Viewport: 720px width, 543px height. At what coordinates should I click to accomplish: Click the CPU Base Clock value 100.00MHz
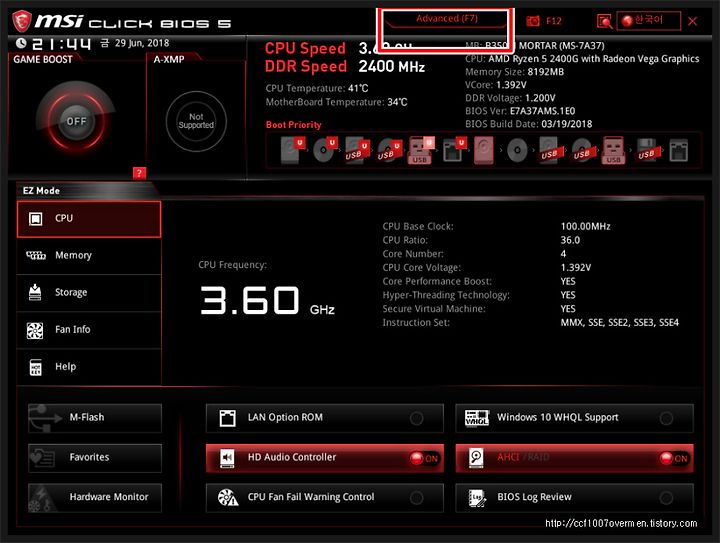tap(585, 226)
